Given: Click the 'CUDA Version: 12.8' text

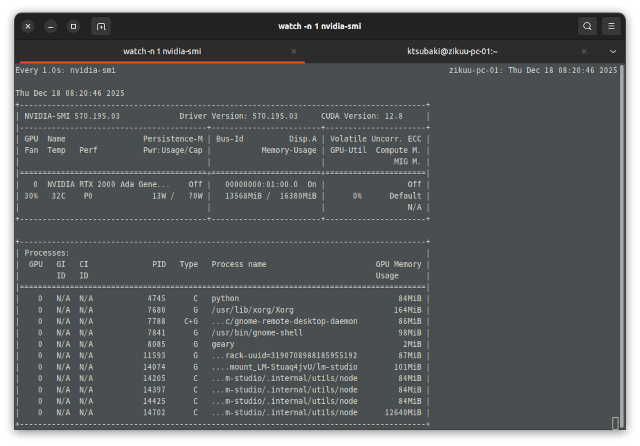Looking at the screenshot, I should pyautogui.click(x=362, y=116).
